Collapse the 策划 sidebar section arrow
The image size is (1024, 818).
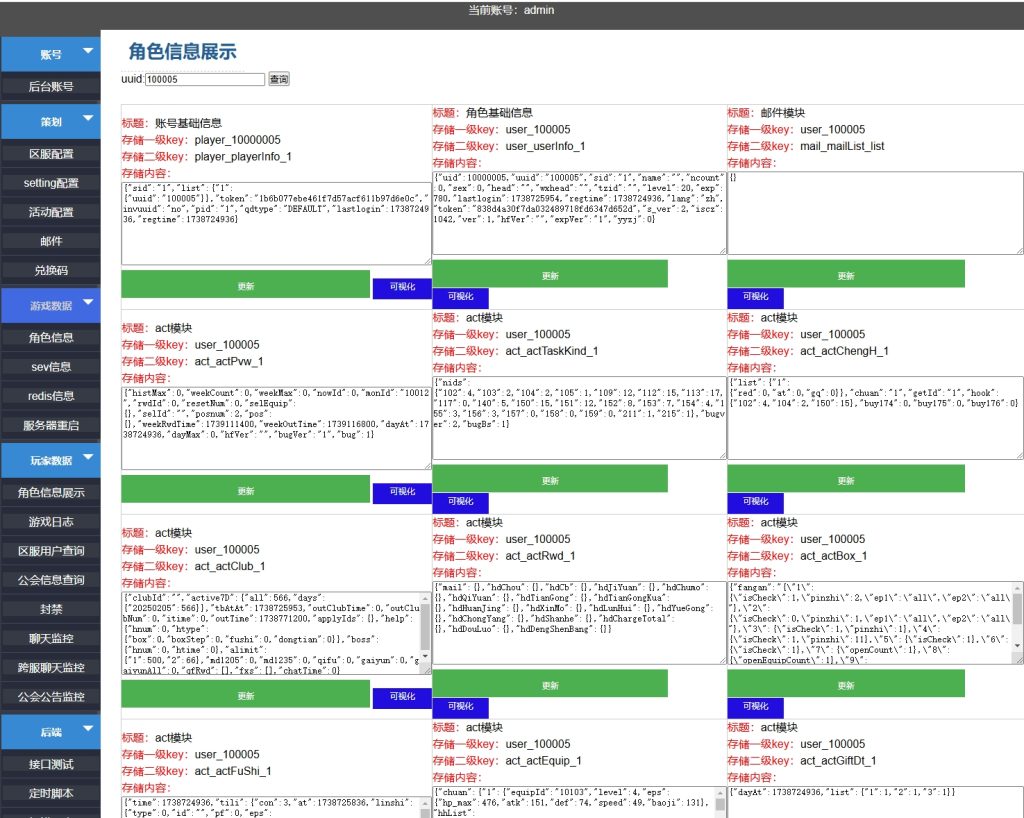[x=88, y=119]
